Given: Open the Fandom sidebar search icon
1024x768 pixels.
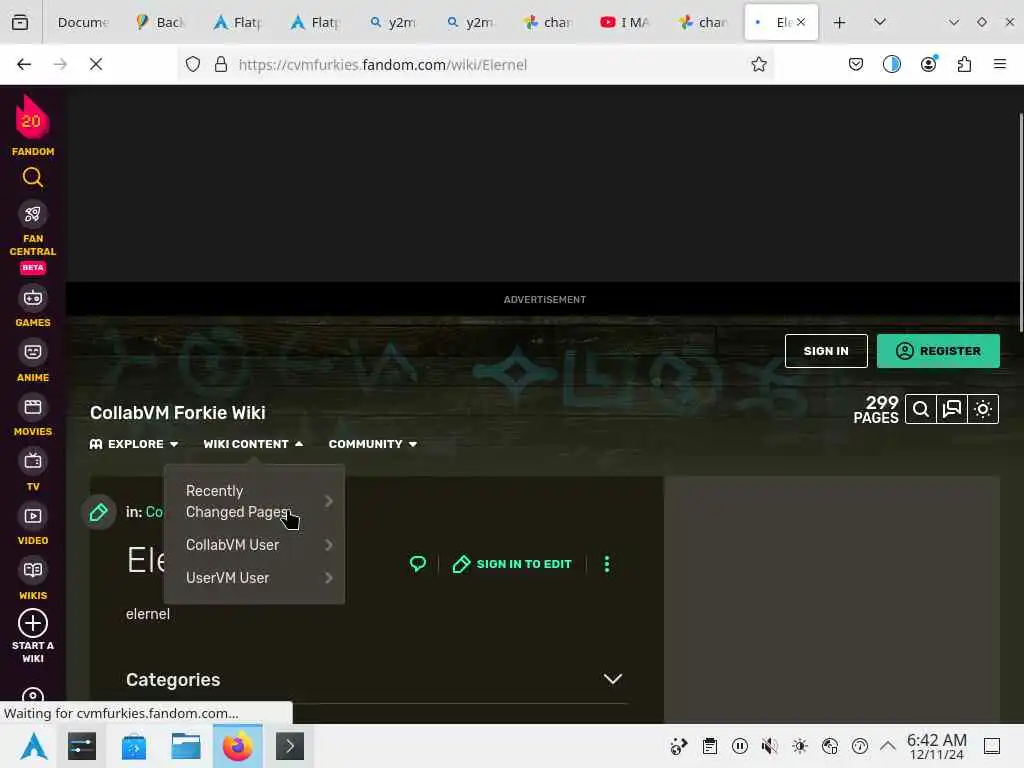Looking at the screenshot, I should click(33, 178).
